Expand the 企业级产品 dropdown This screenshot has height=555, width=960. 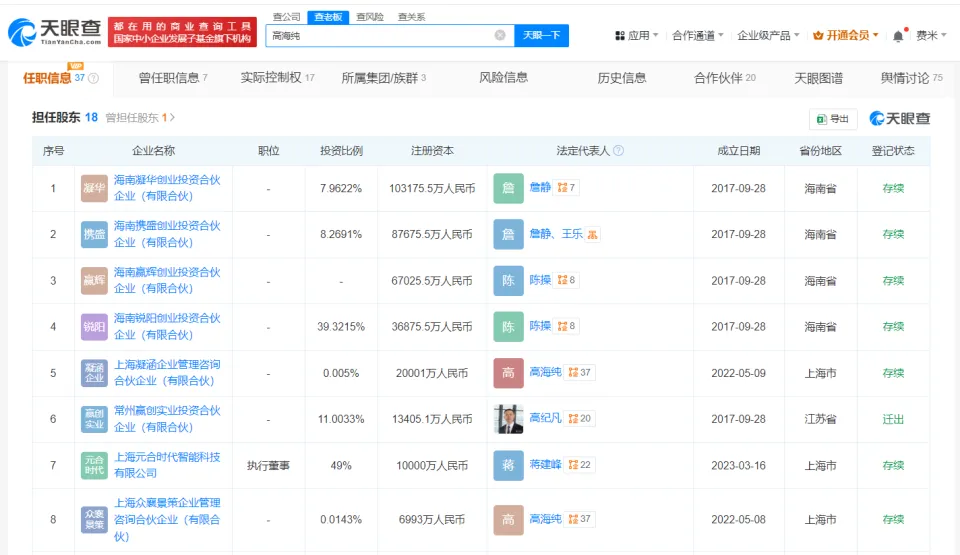point(768,36)
